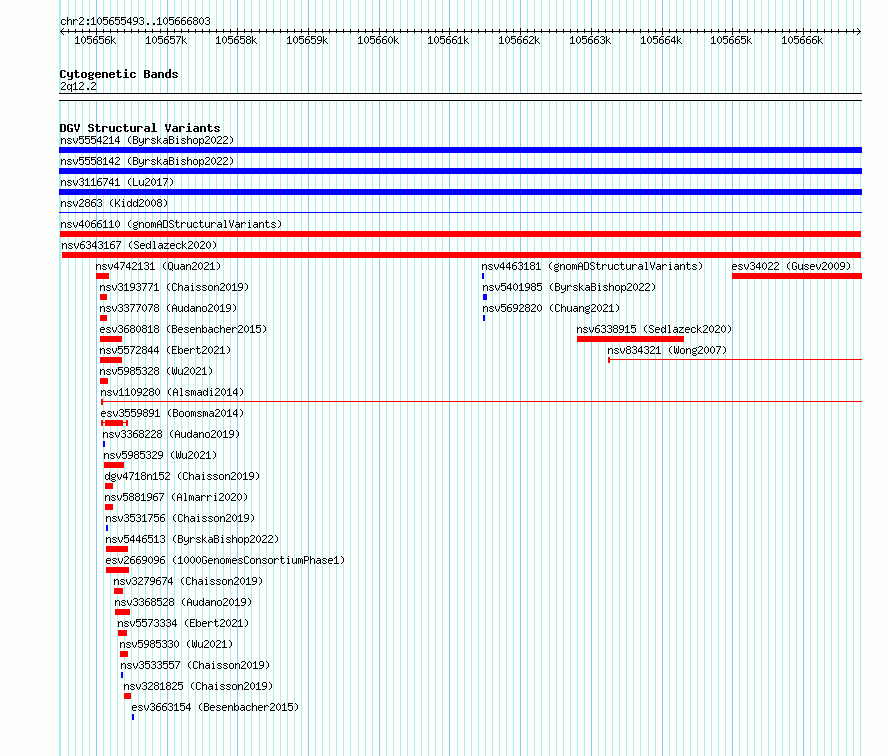Click the 105660k ruler position

tap(378, 40)
